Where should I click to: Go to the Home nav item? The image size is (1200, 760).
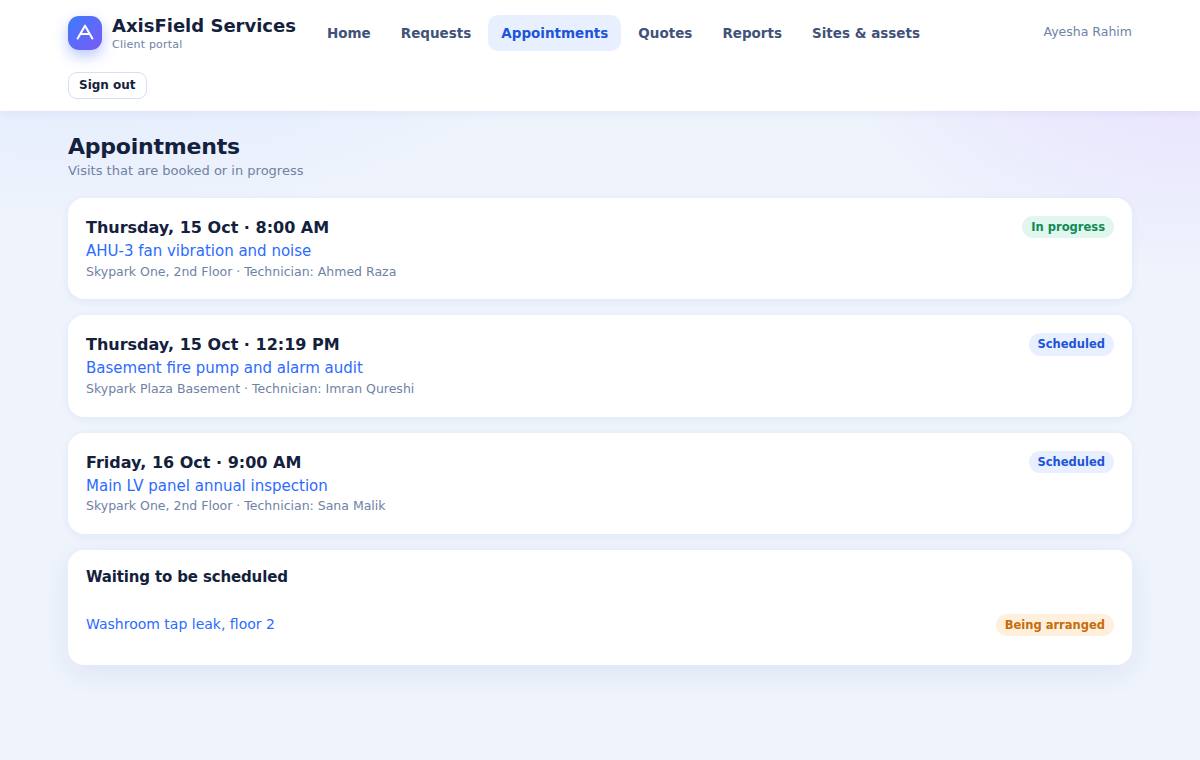[349, 33]
